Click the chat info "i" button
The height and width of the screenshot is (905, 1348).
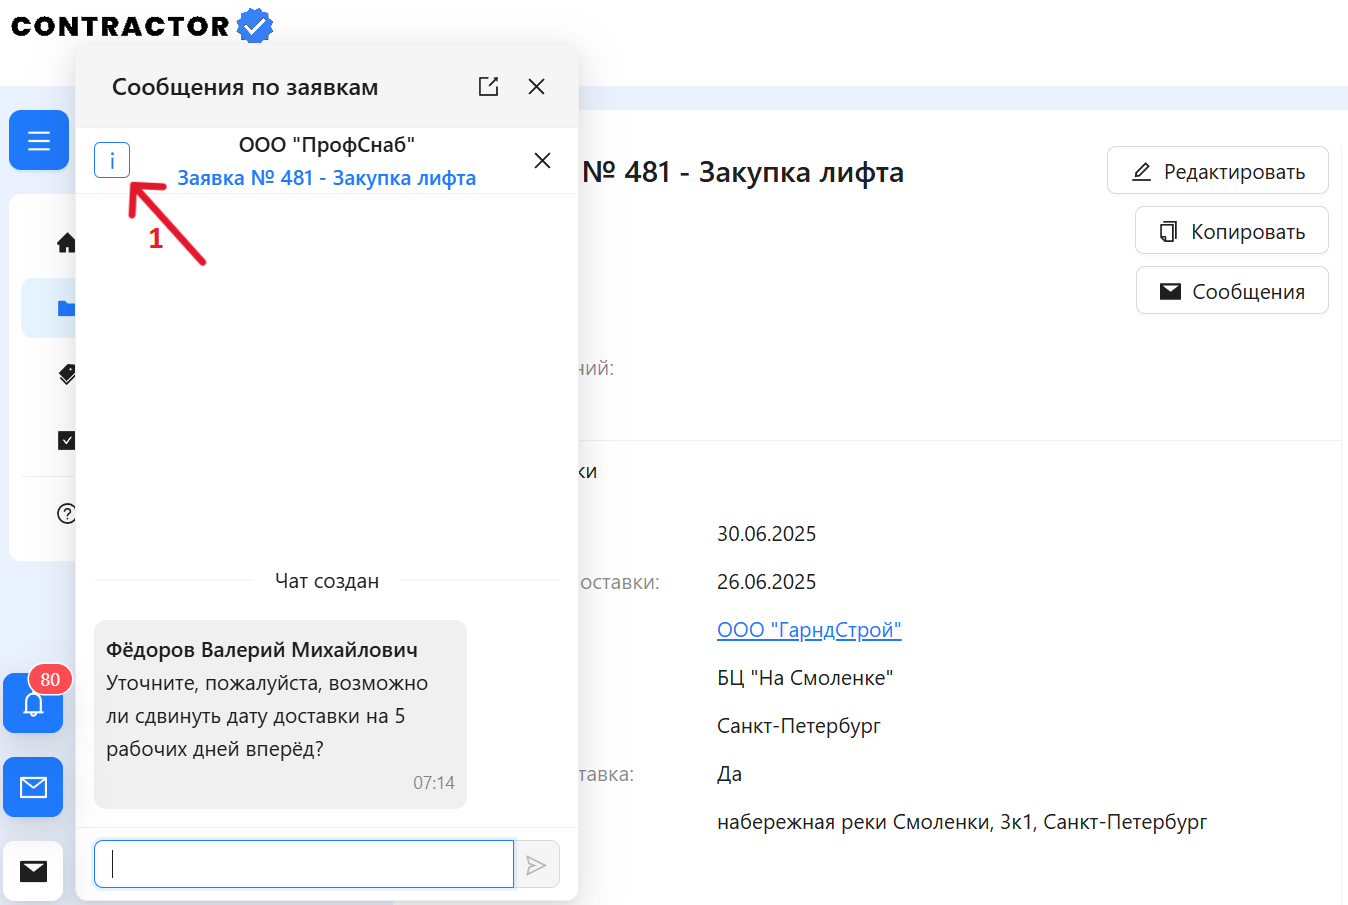click(x=112, y=160)
